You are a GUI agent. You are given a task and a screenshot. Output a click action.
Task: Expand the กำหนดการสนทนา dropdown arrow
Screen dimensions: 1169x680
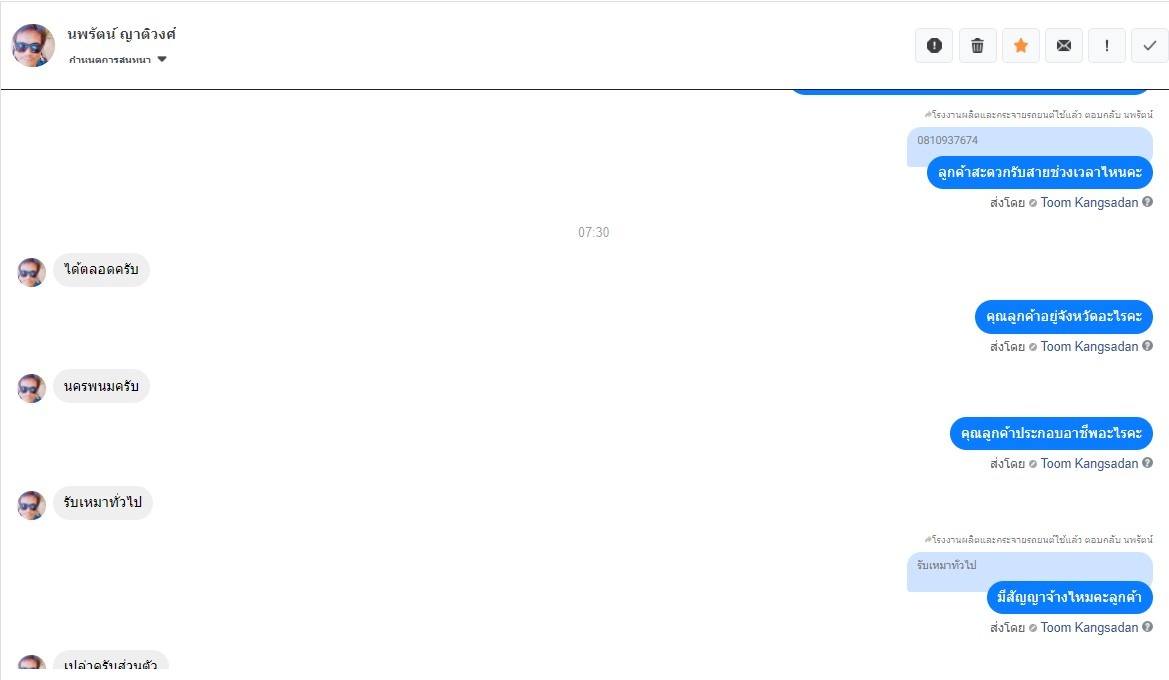(162, 60)
